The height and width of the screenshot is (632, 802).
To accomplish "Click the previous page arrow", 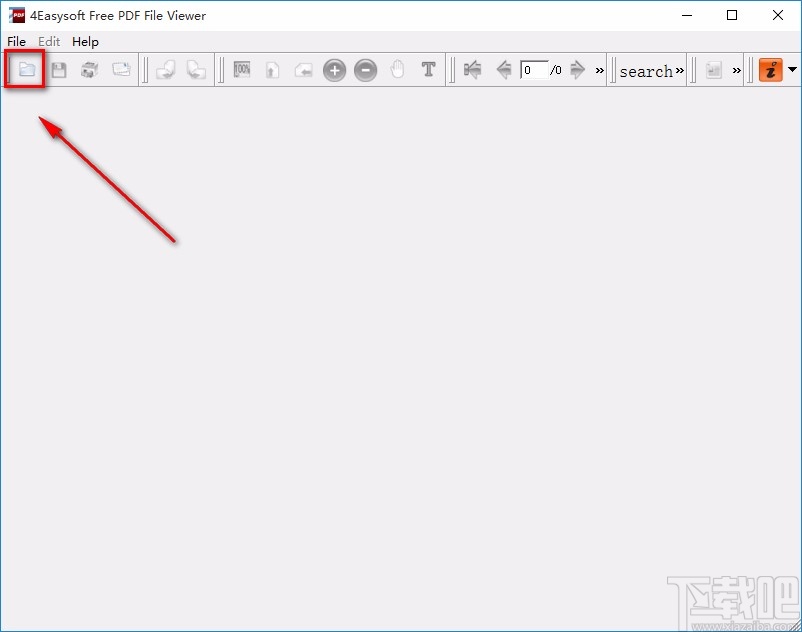I will (504, 70).
